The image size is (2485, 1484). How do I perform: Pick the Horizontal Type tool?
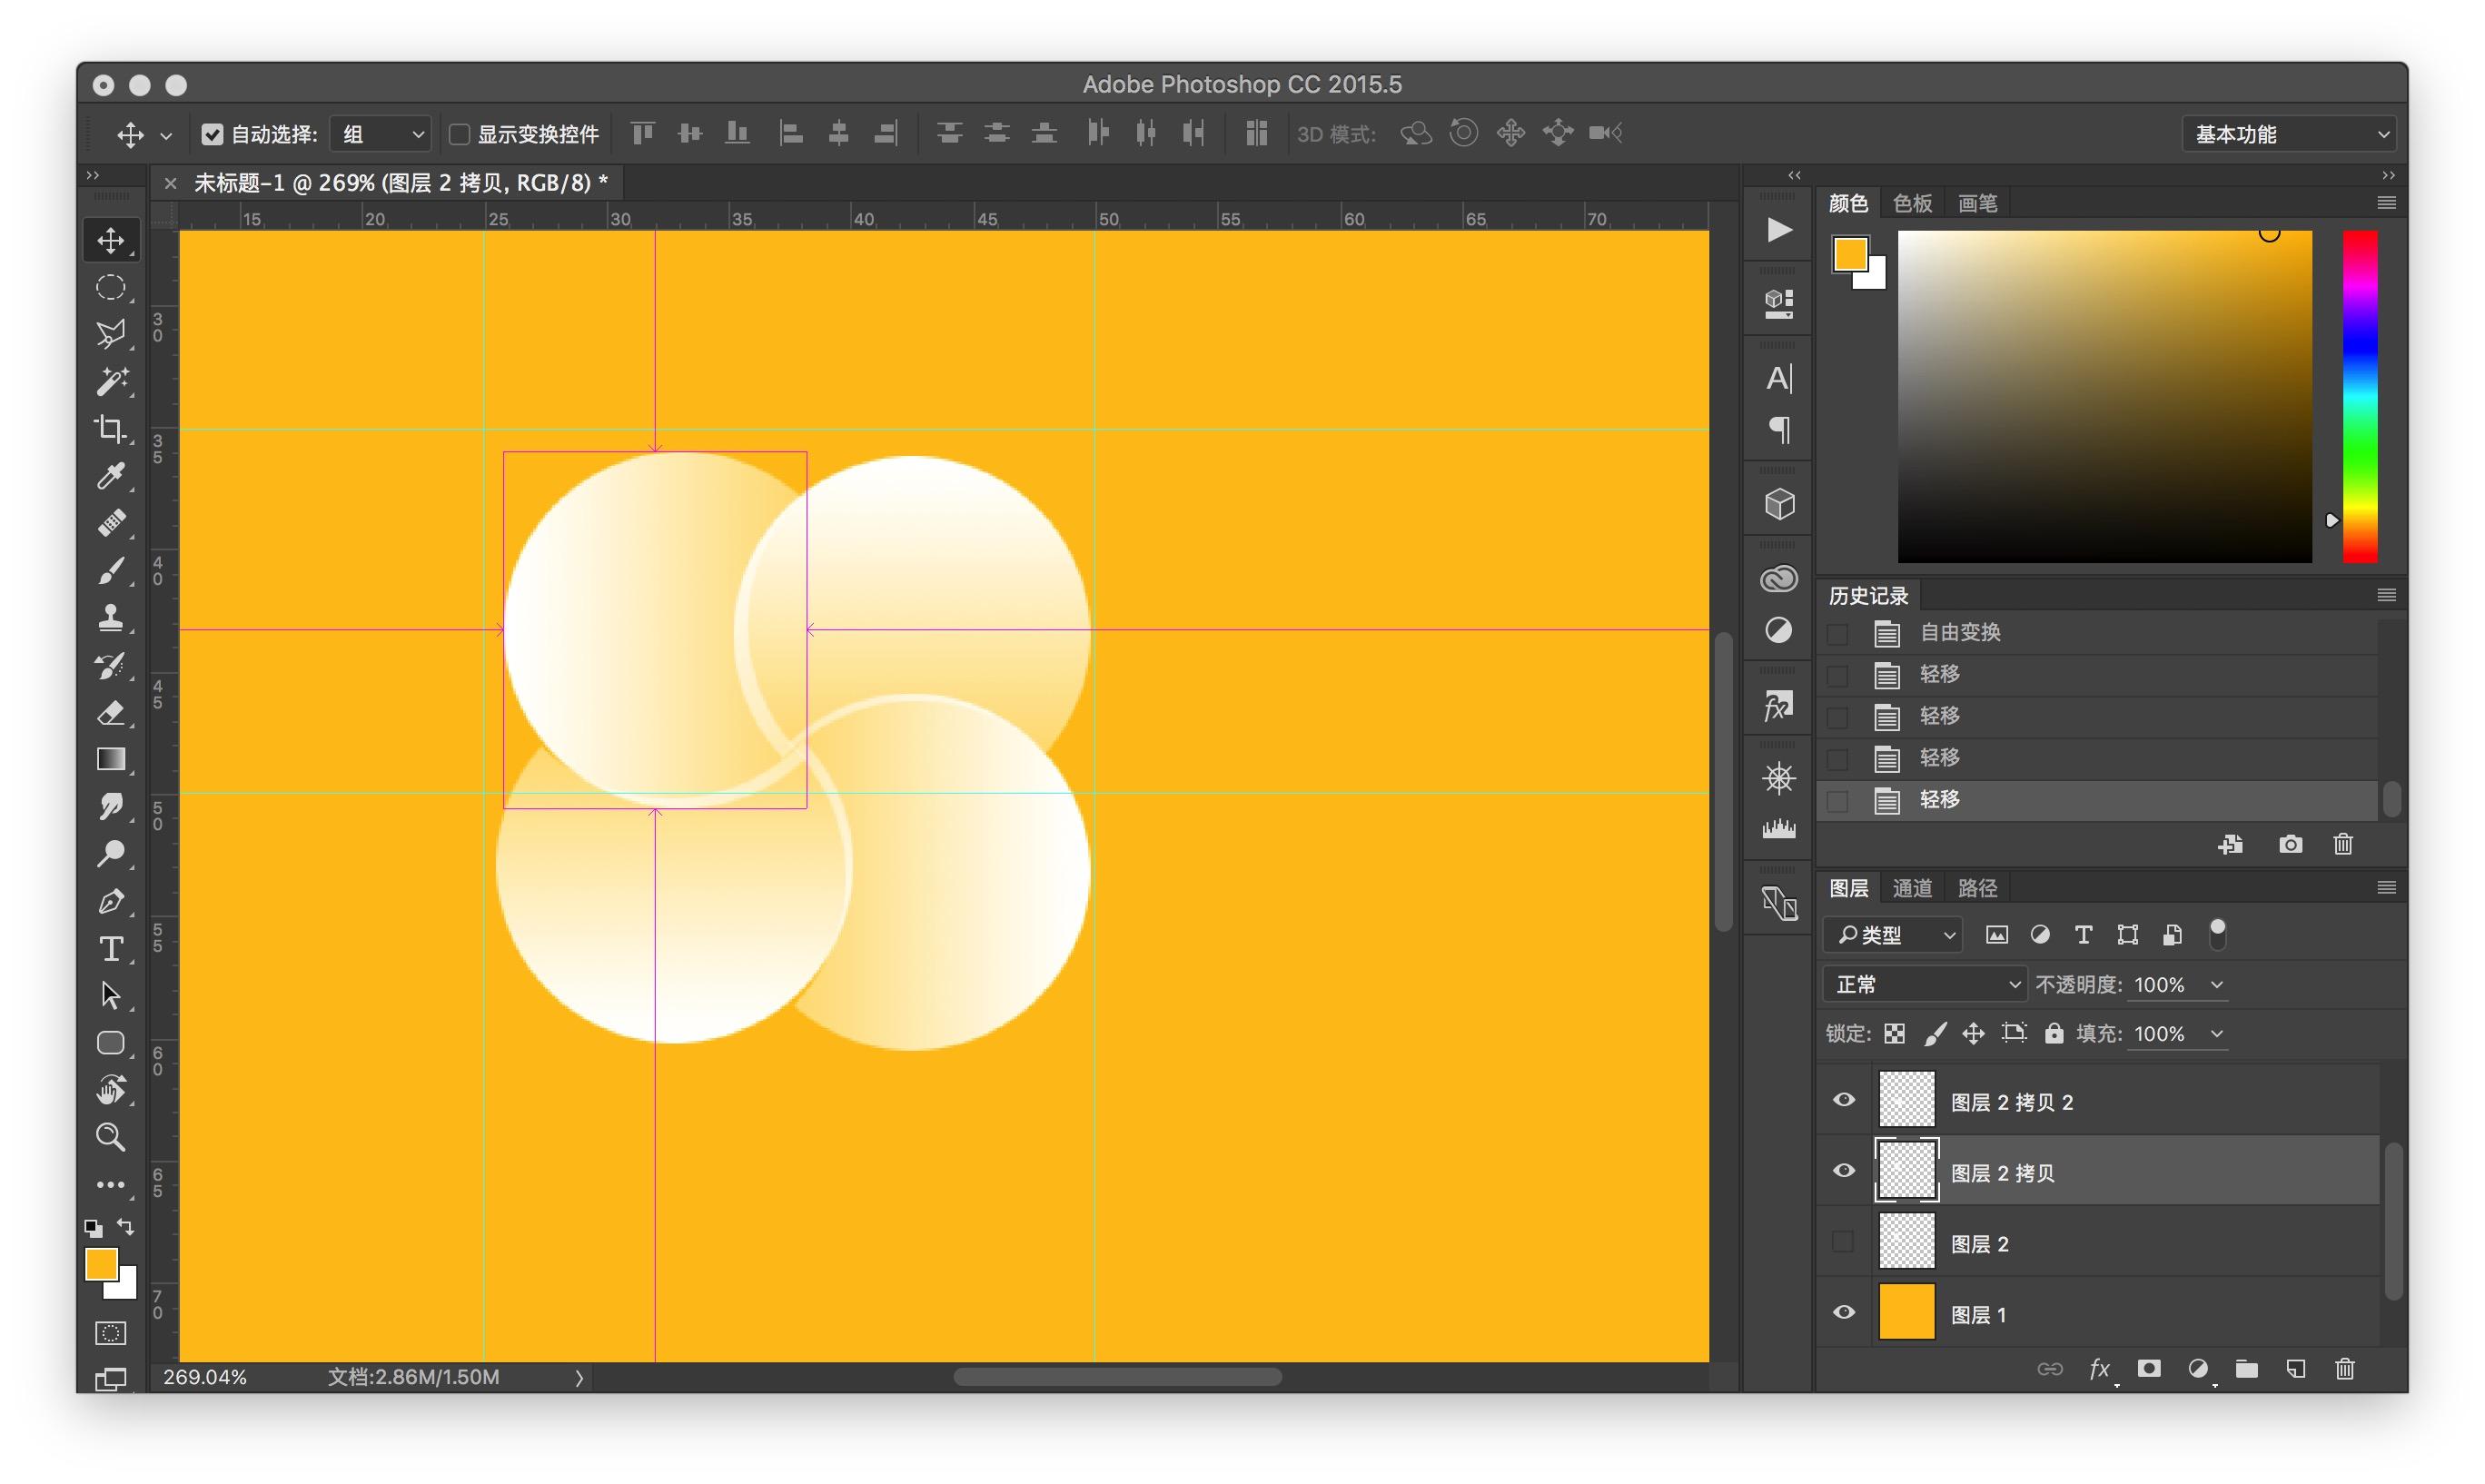coord(110,949)
